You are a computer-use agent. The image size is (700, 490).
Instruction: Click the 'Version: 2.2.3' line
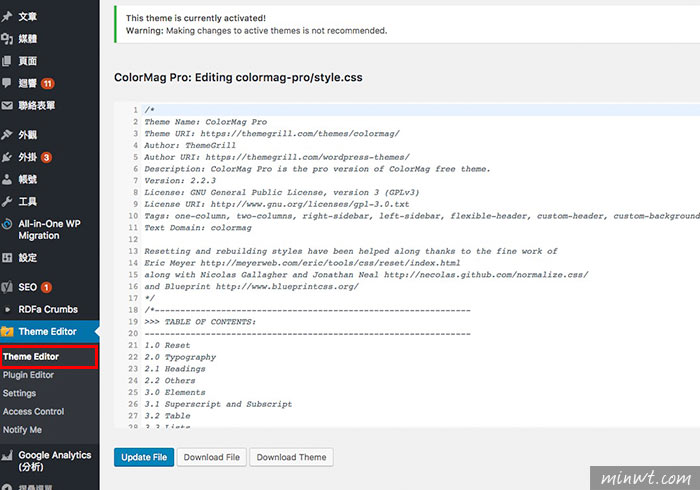(x=180, y=181)
